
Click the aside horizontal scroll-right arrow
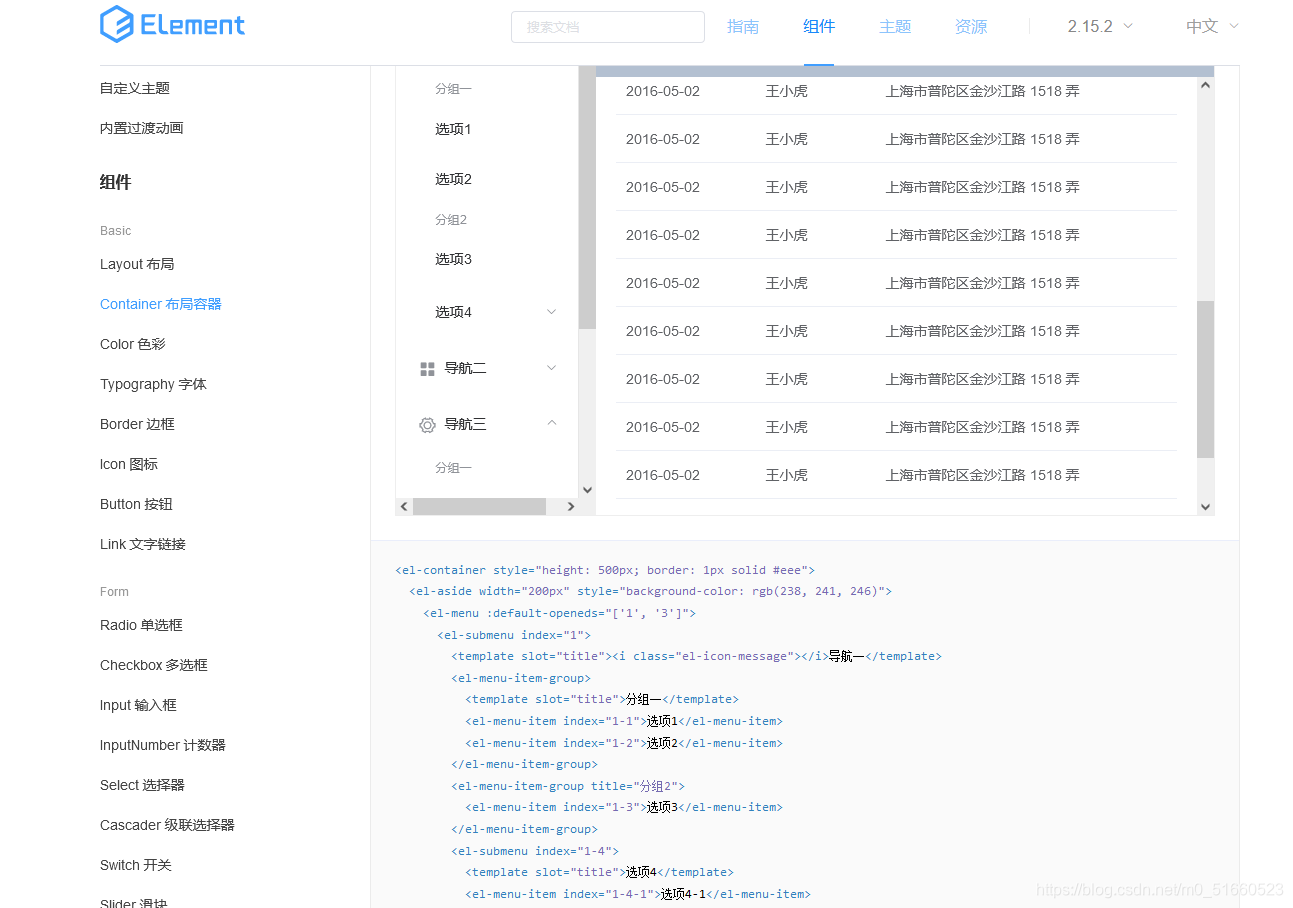tap(571, 507)
